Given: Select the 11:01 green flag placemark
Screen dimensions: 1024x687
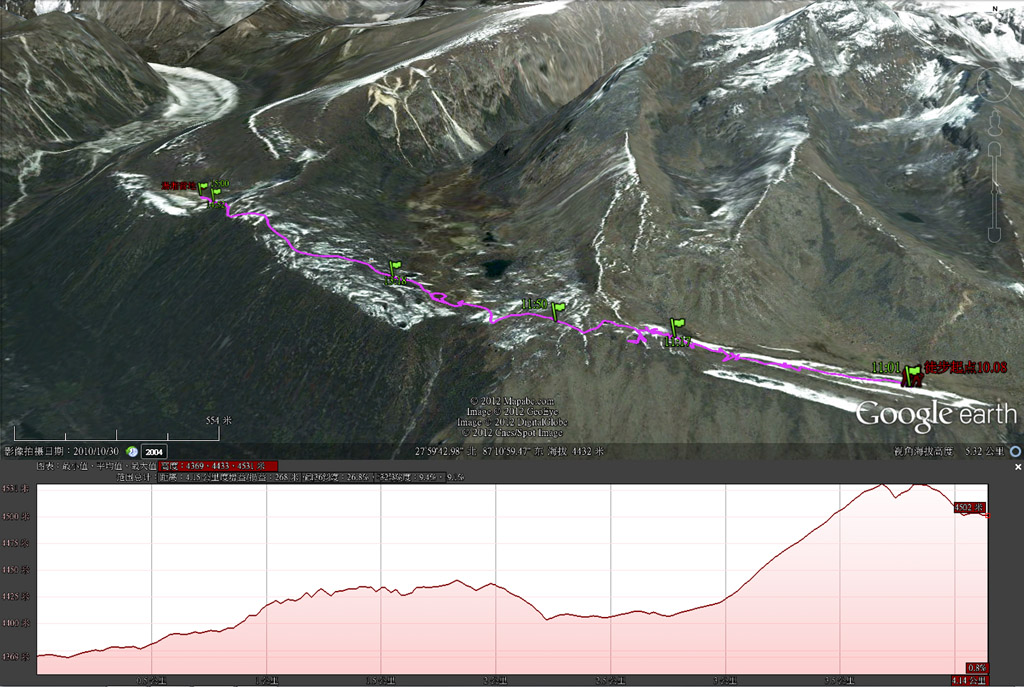Looking at the screenshot, I should tap(912, 375).
